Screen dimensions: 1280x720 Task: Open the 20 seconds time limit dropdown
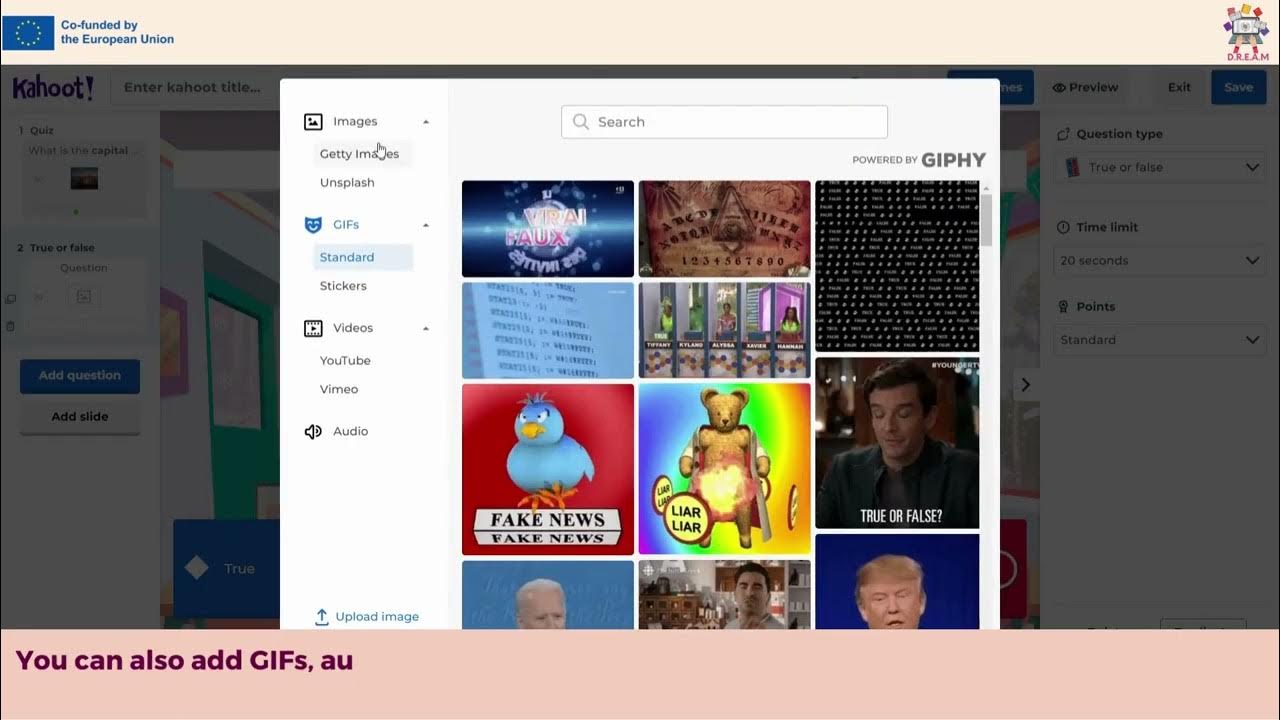point(1160,260)
